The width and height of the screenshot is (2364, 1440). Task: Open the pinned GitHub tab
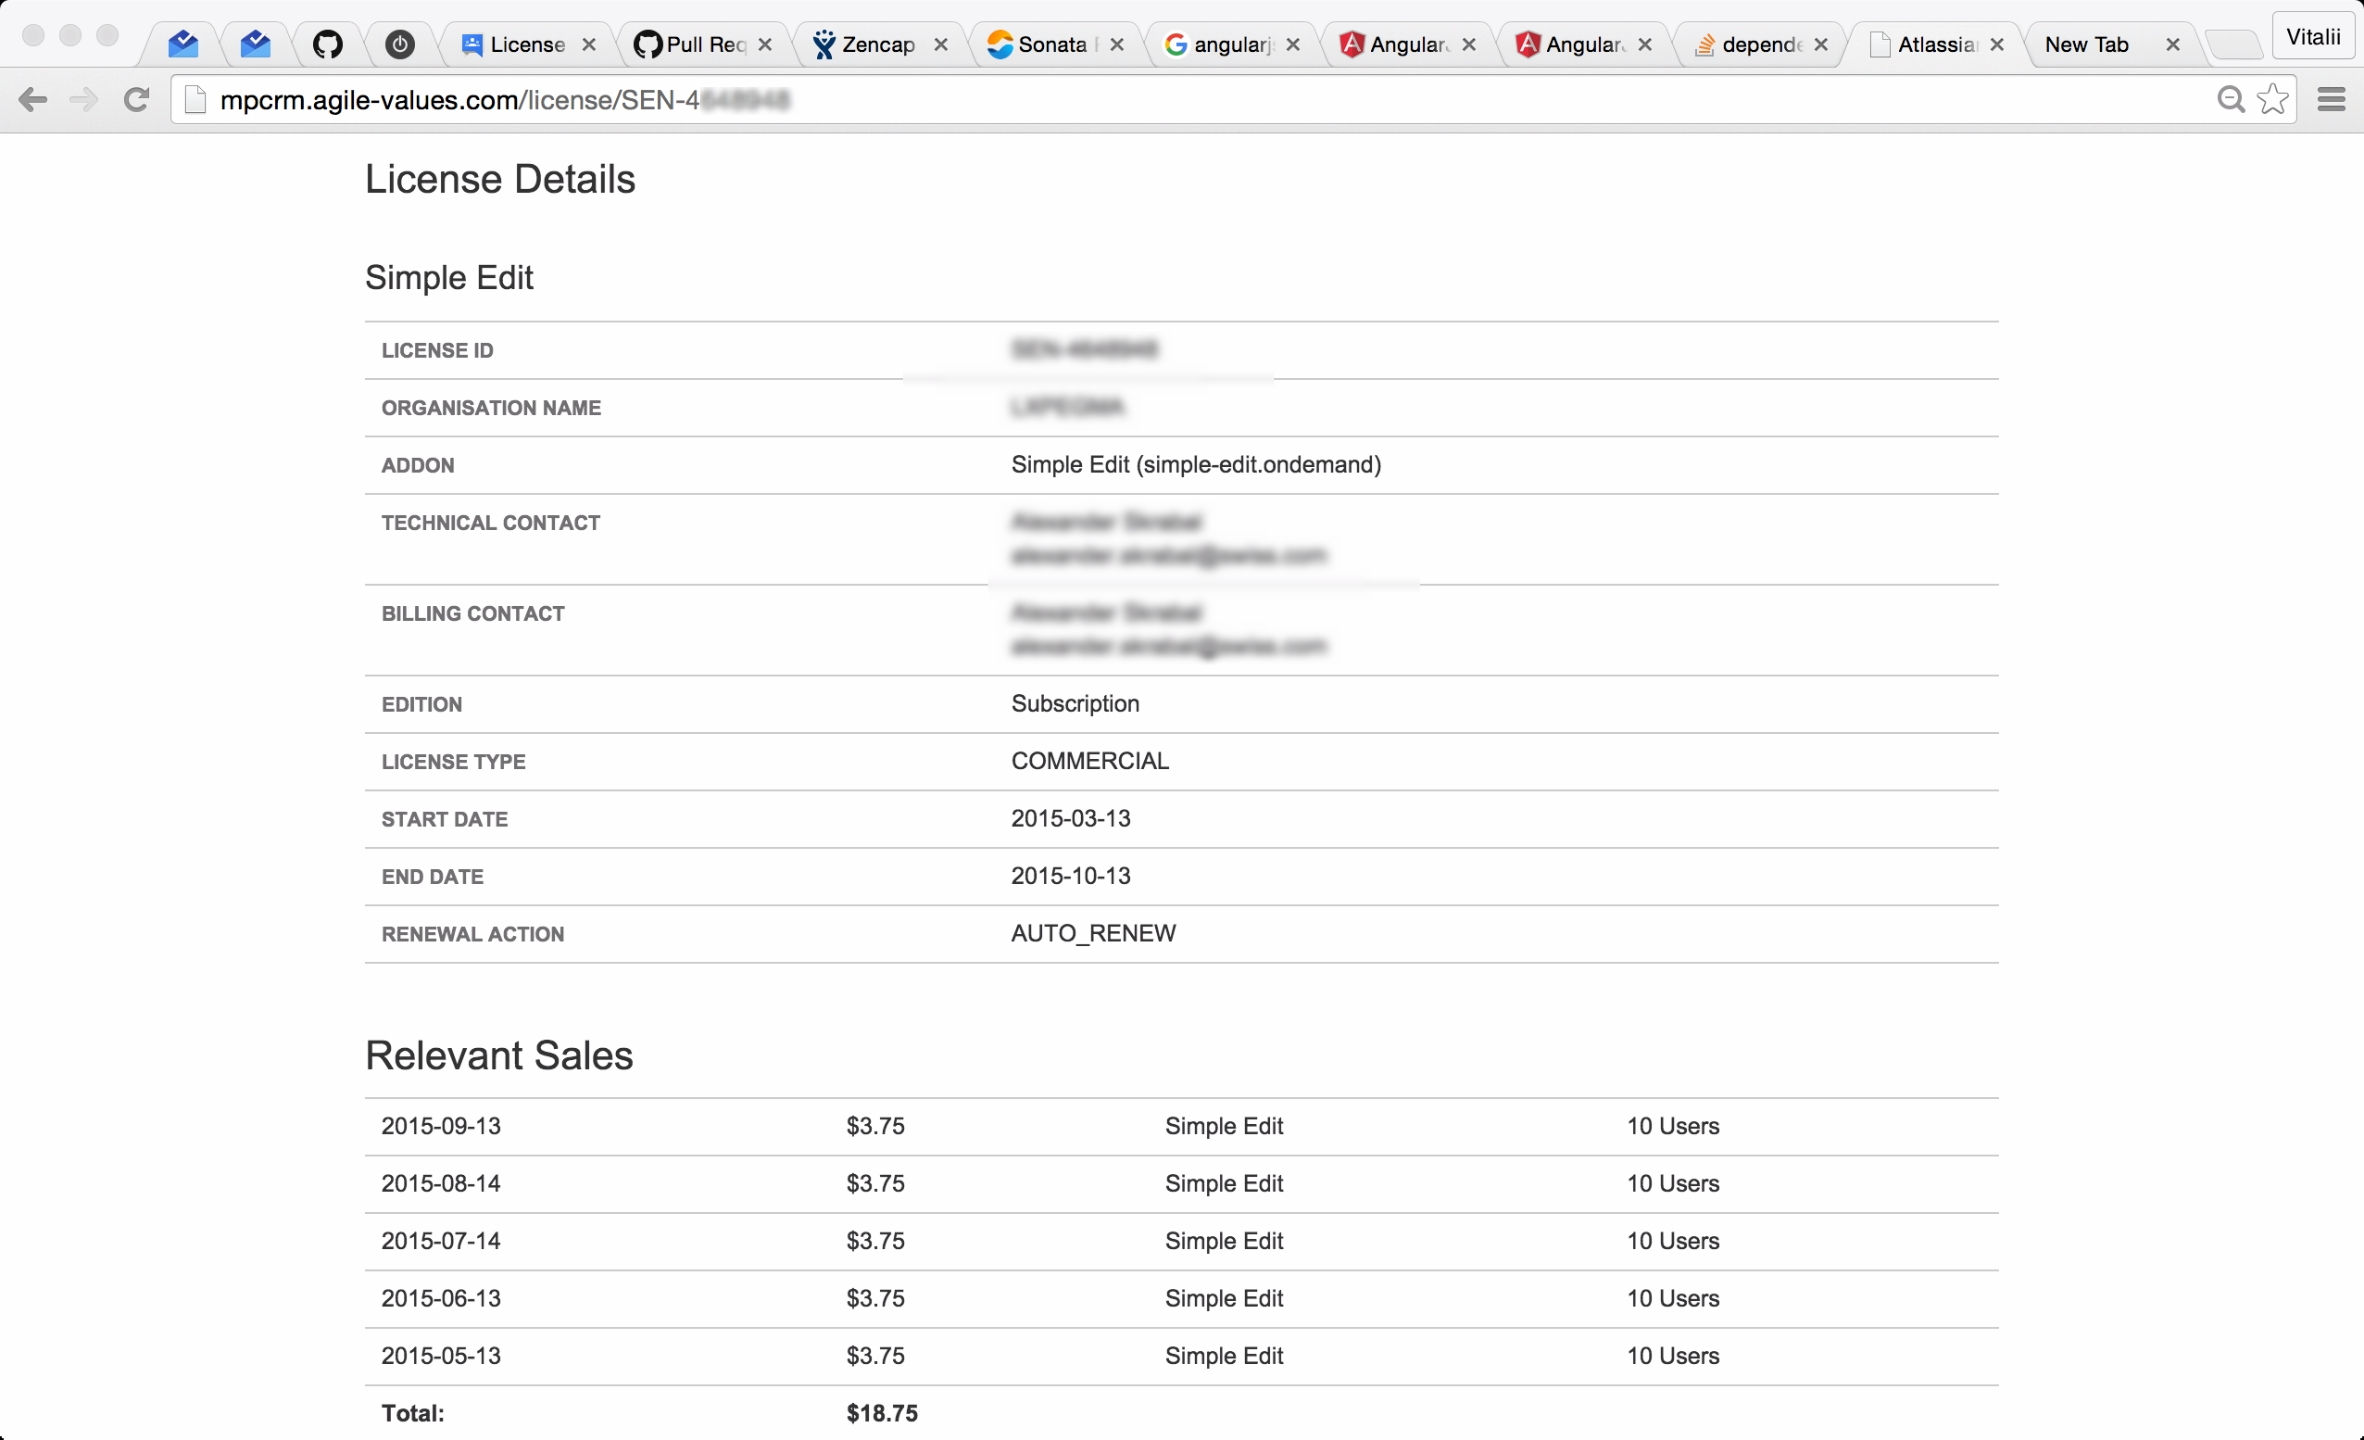[x=327, y=44]
